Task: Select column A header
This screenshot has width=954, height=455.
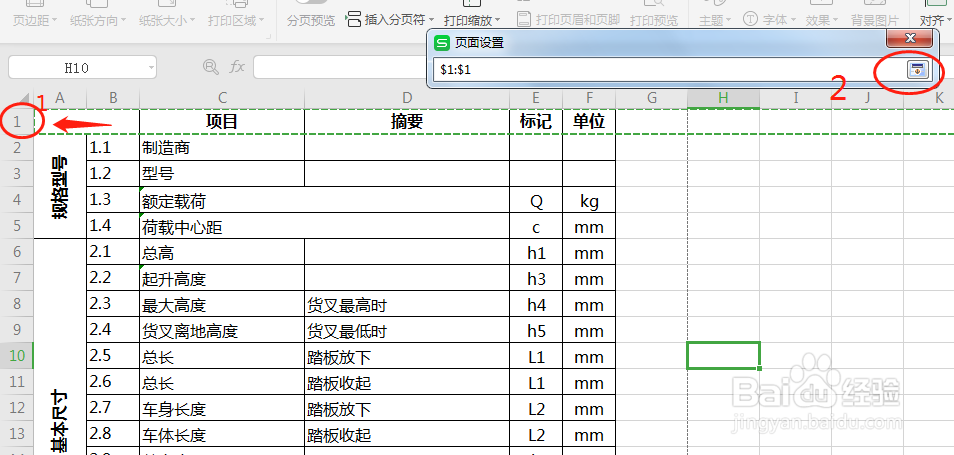Action: point(60,97)
